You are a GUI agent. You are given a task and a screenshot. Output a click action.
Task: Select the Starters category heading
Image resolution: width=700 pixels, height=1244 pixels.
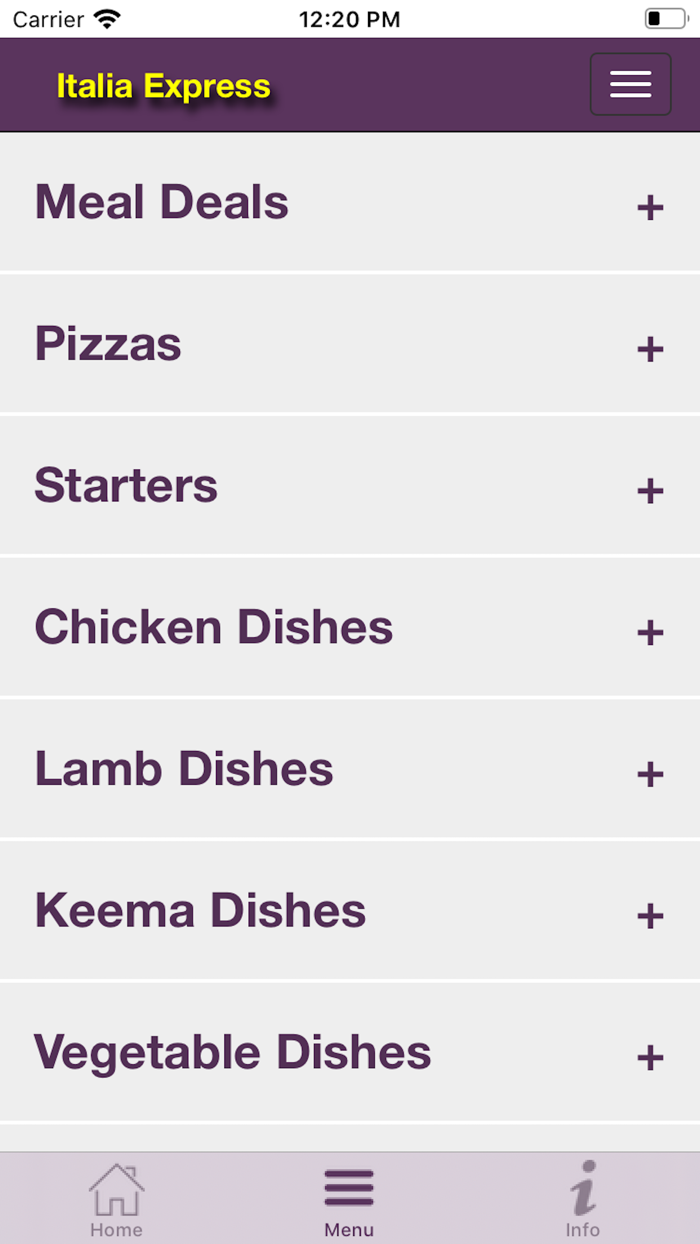coord(126,486)
